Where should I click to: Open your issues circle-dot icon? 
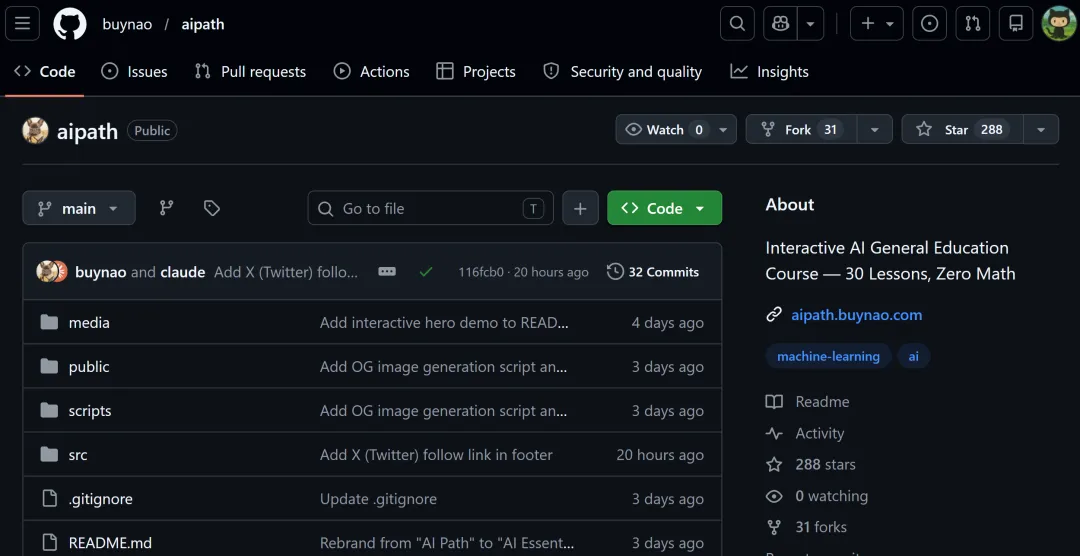click(929, 24)
